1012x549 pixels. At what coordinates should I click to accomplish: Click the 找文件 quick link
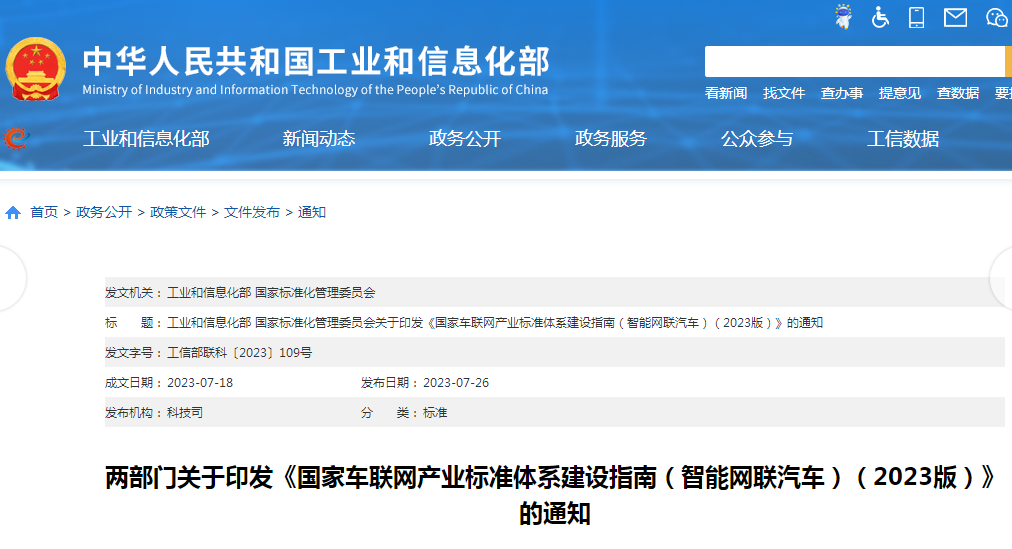tap(784, 93)
